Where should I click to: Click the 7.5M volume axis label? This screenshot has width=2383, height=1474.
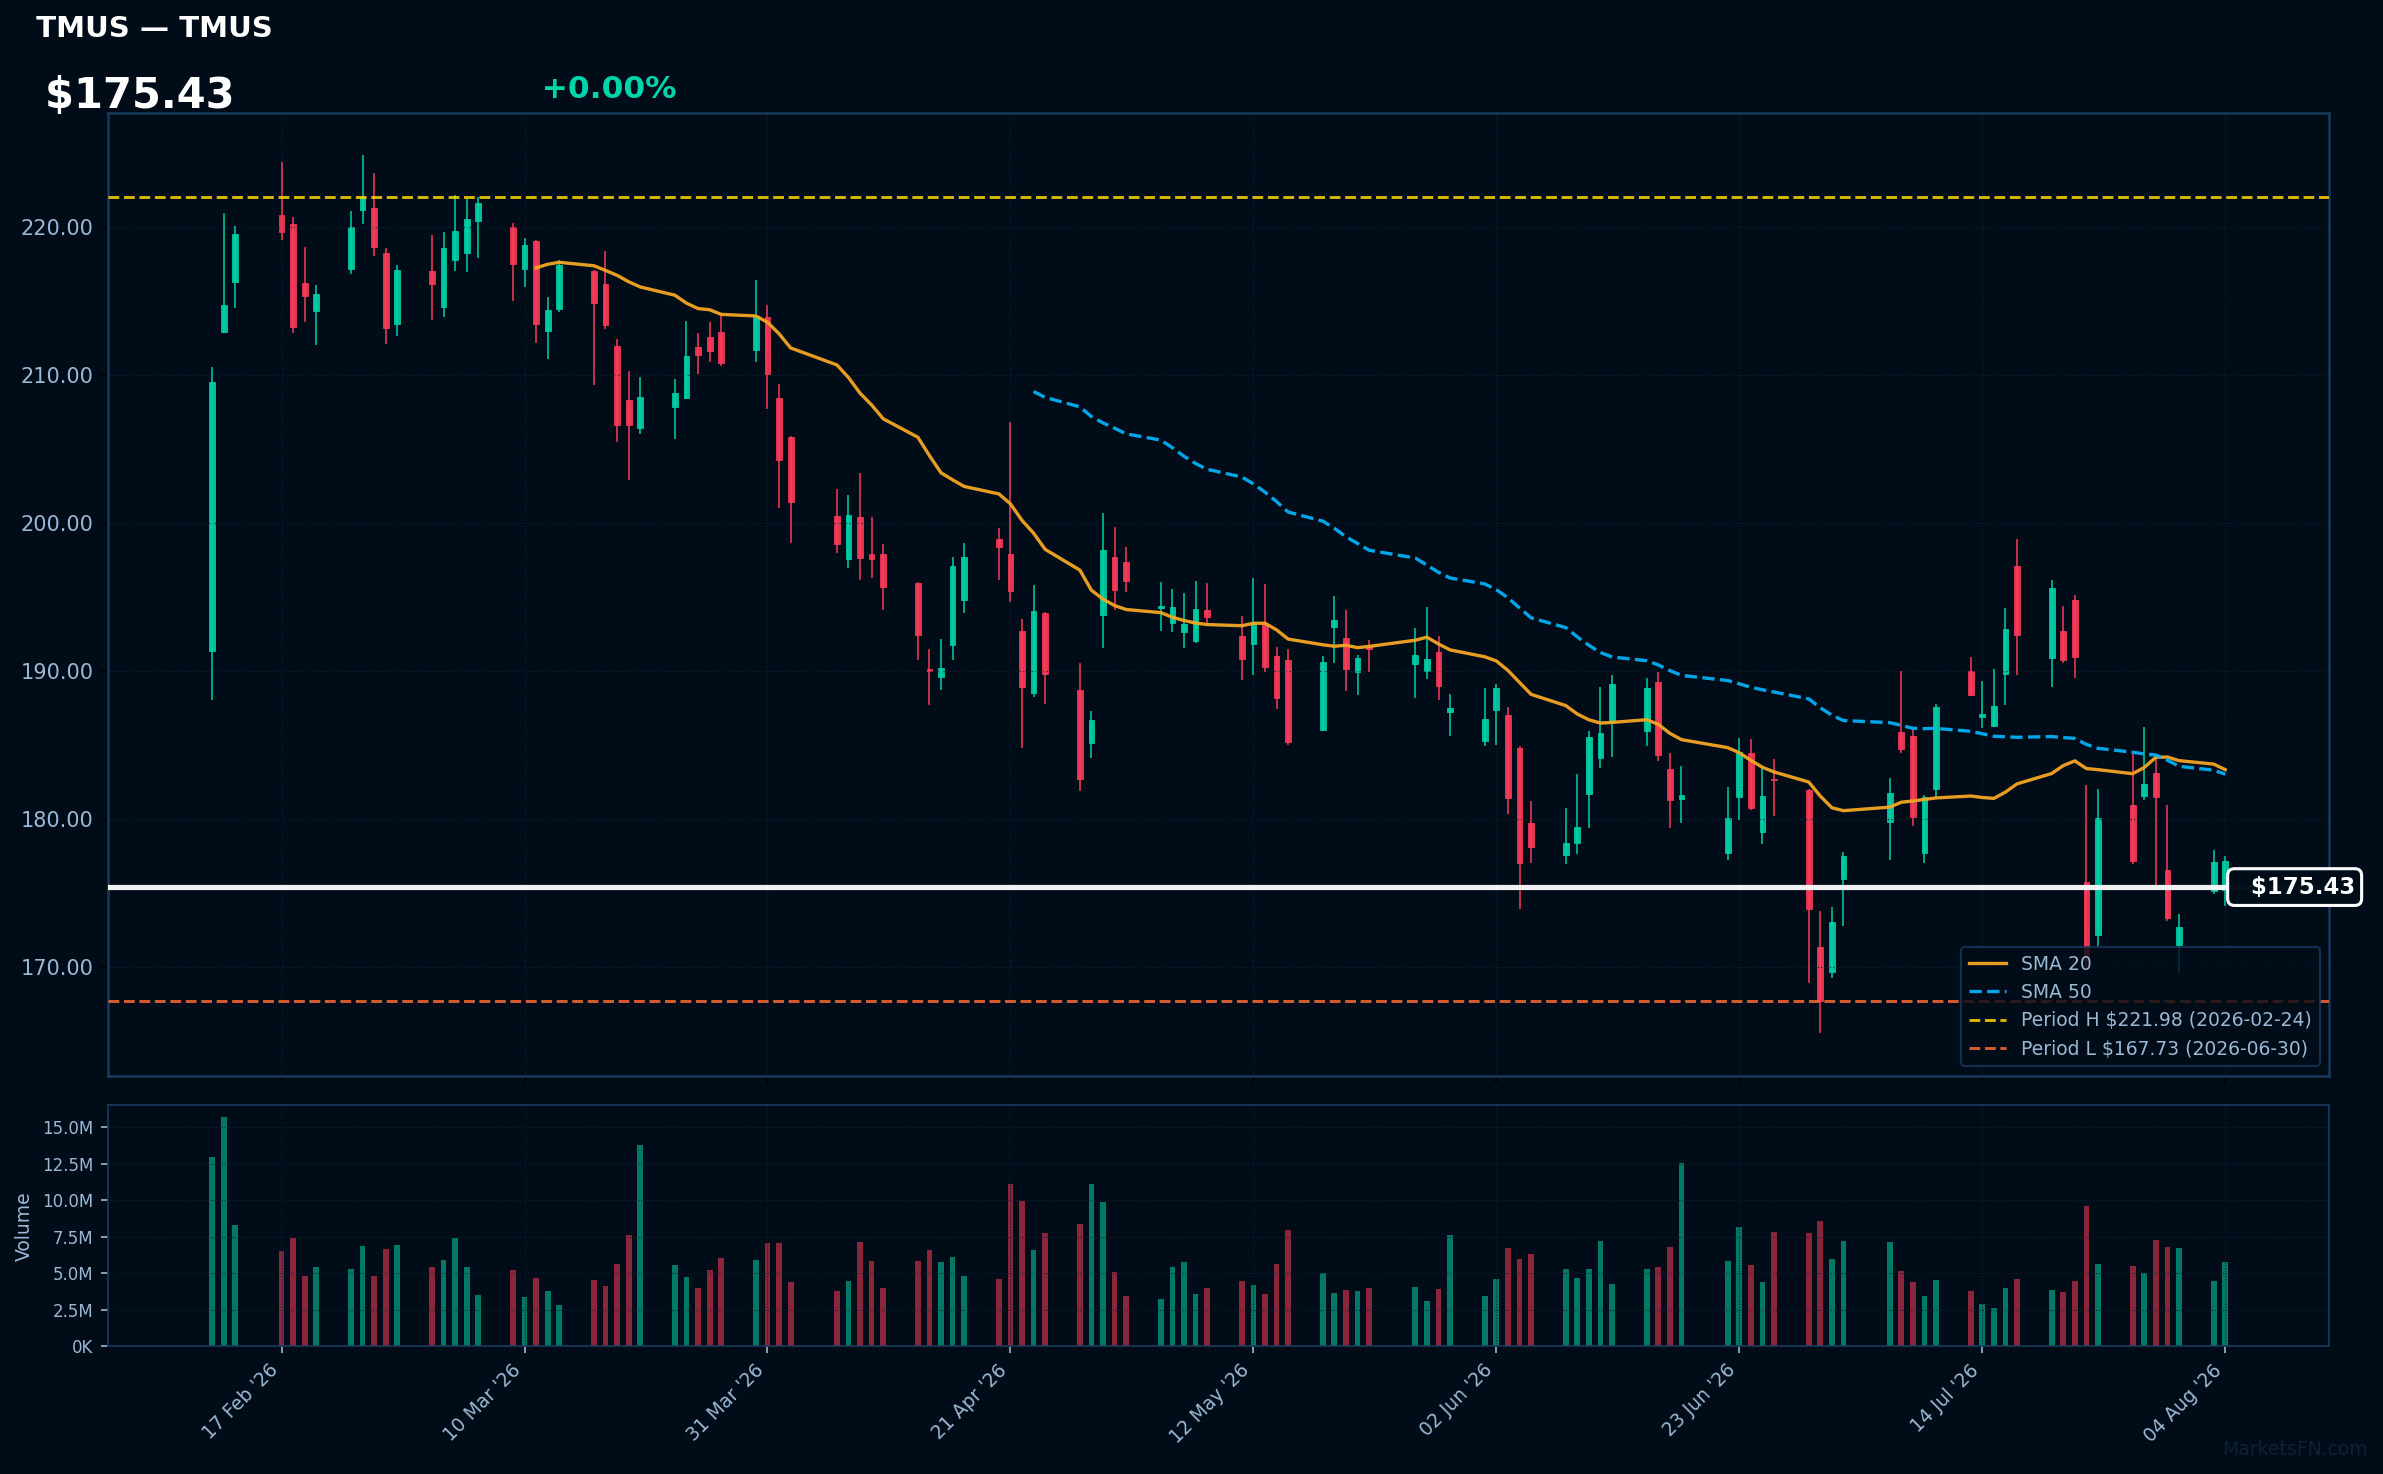73,1238
